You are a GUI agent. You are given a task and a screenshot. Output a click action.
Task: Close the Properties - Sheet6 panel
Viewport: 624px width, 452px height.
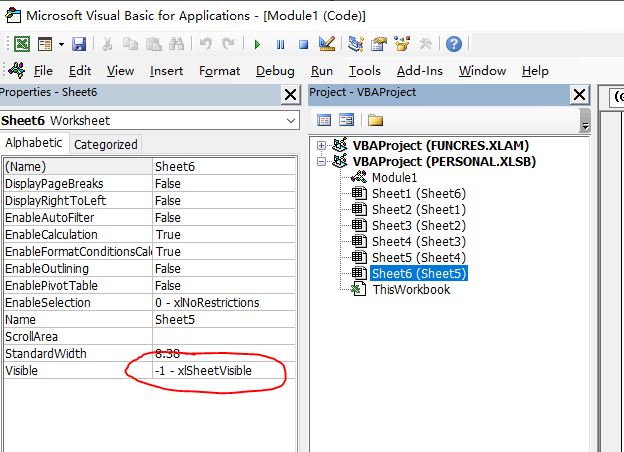pyautogui.click(x=291, y=95)
